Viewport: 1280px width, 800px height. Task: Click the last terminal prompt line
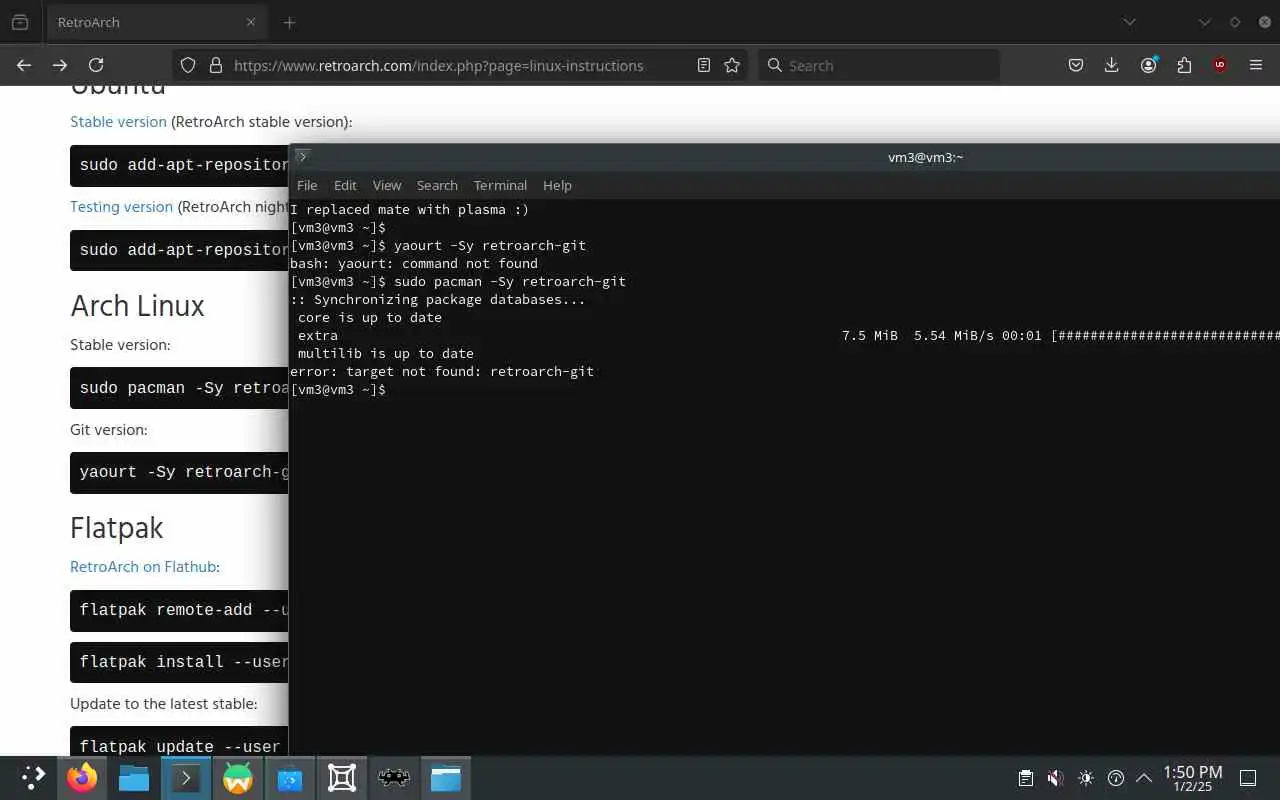(338, 389)
